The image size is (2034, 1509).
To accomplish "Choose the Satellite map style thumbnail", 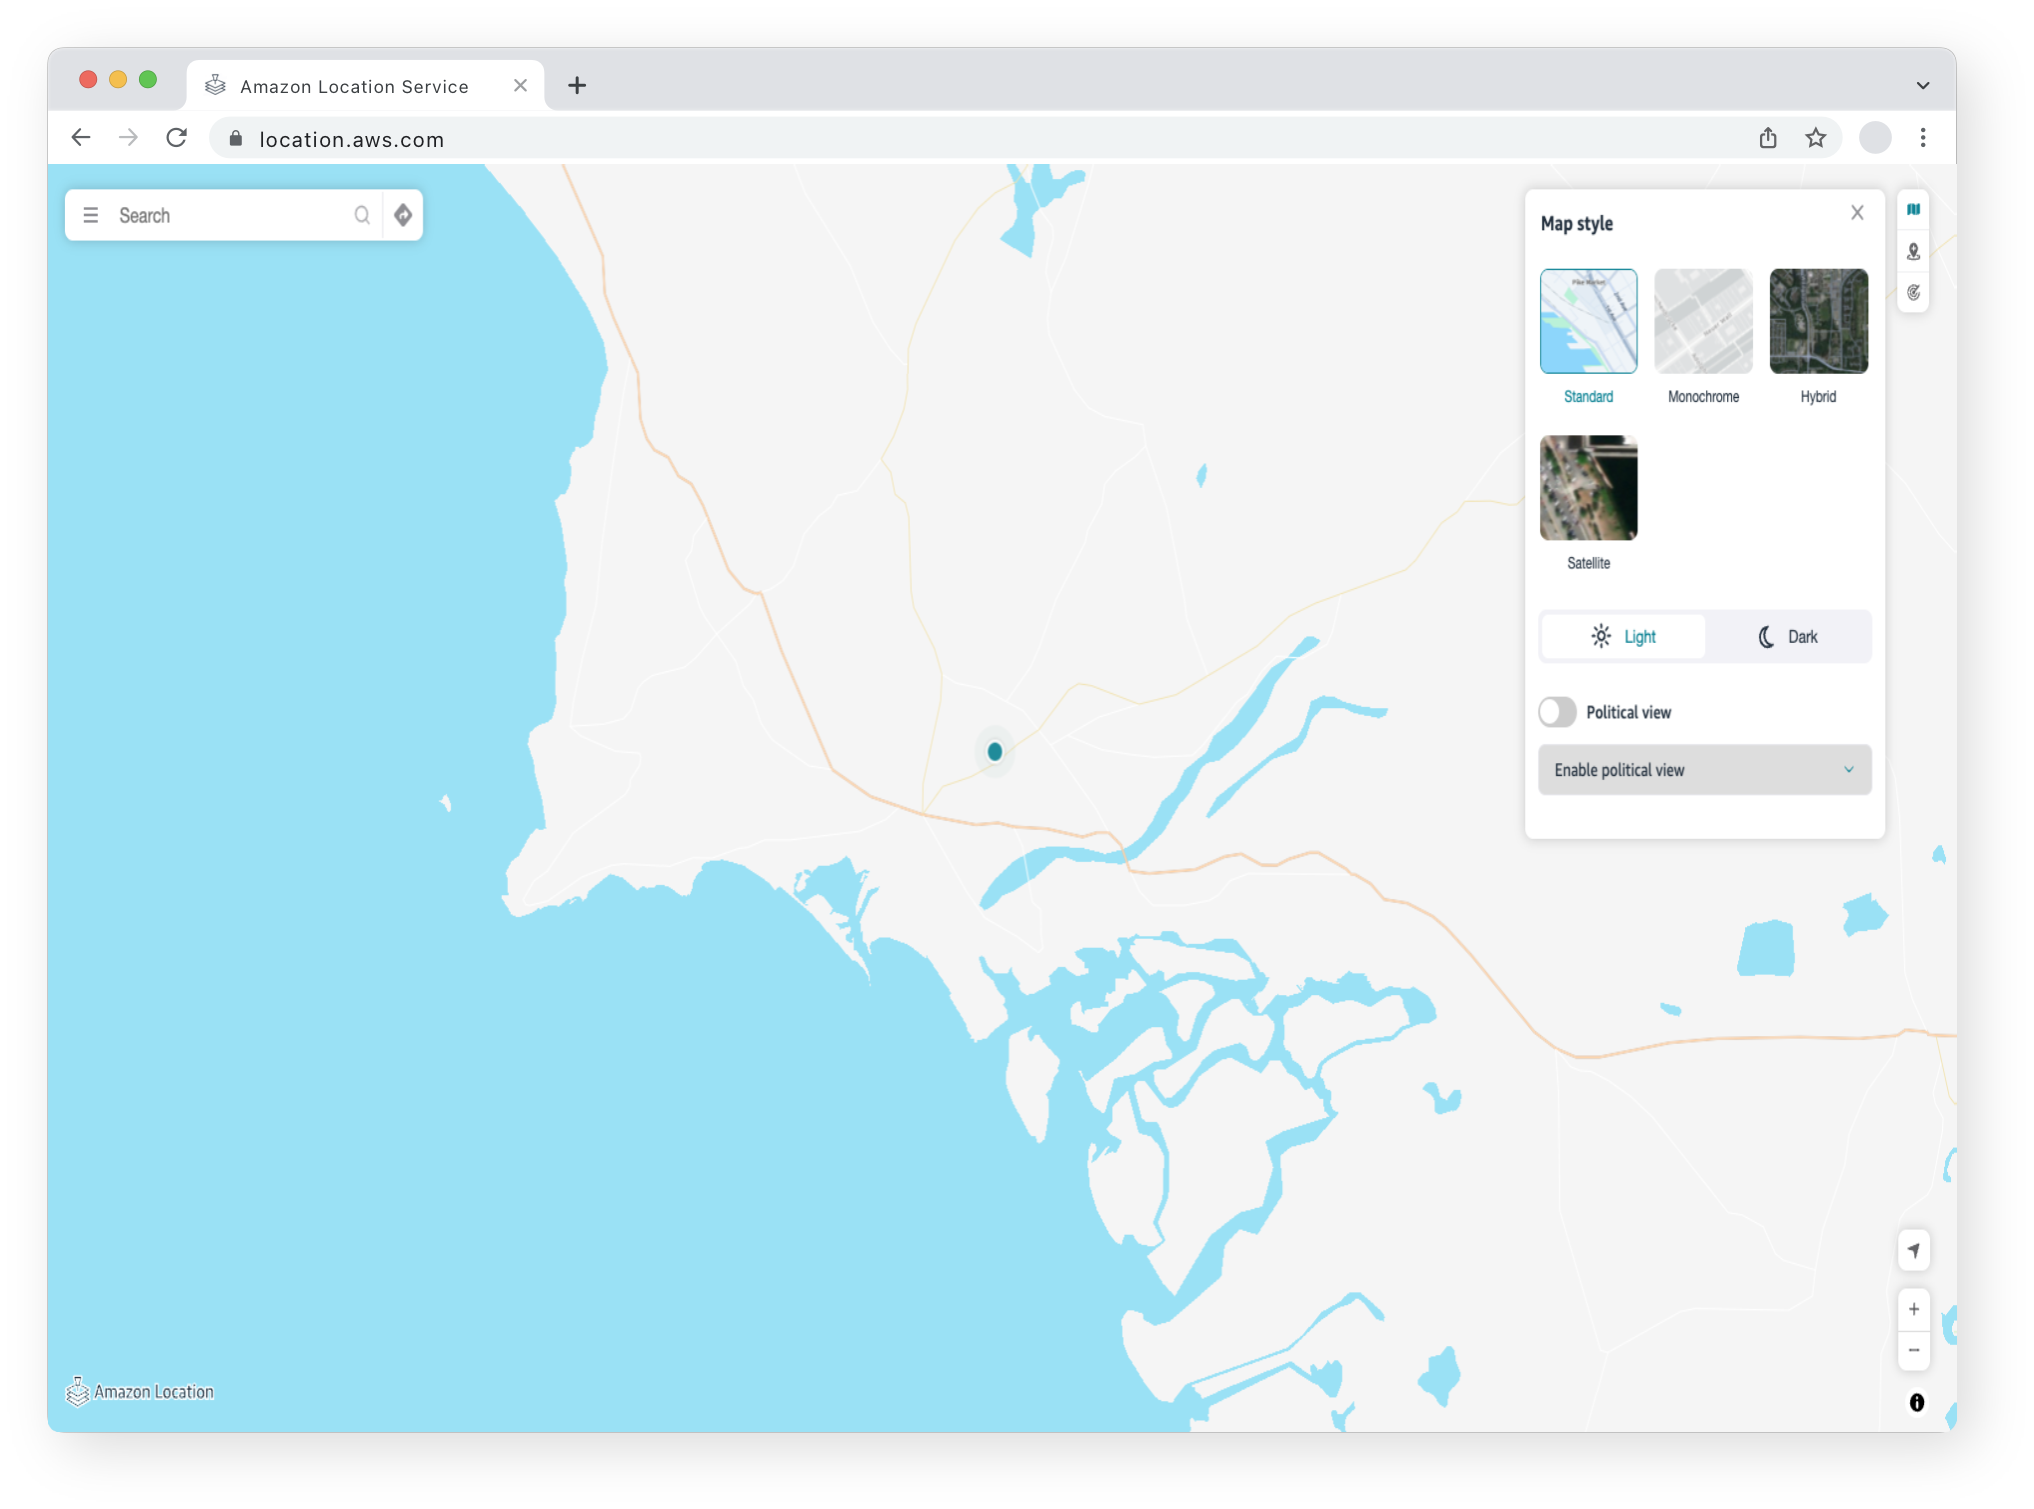I will point(1588,488).
